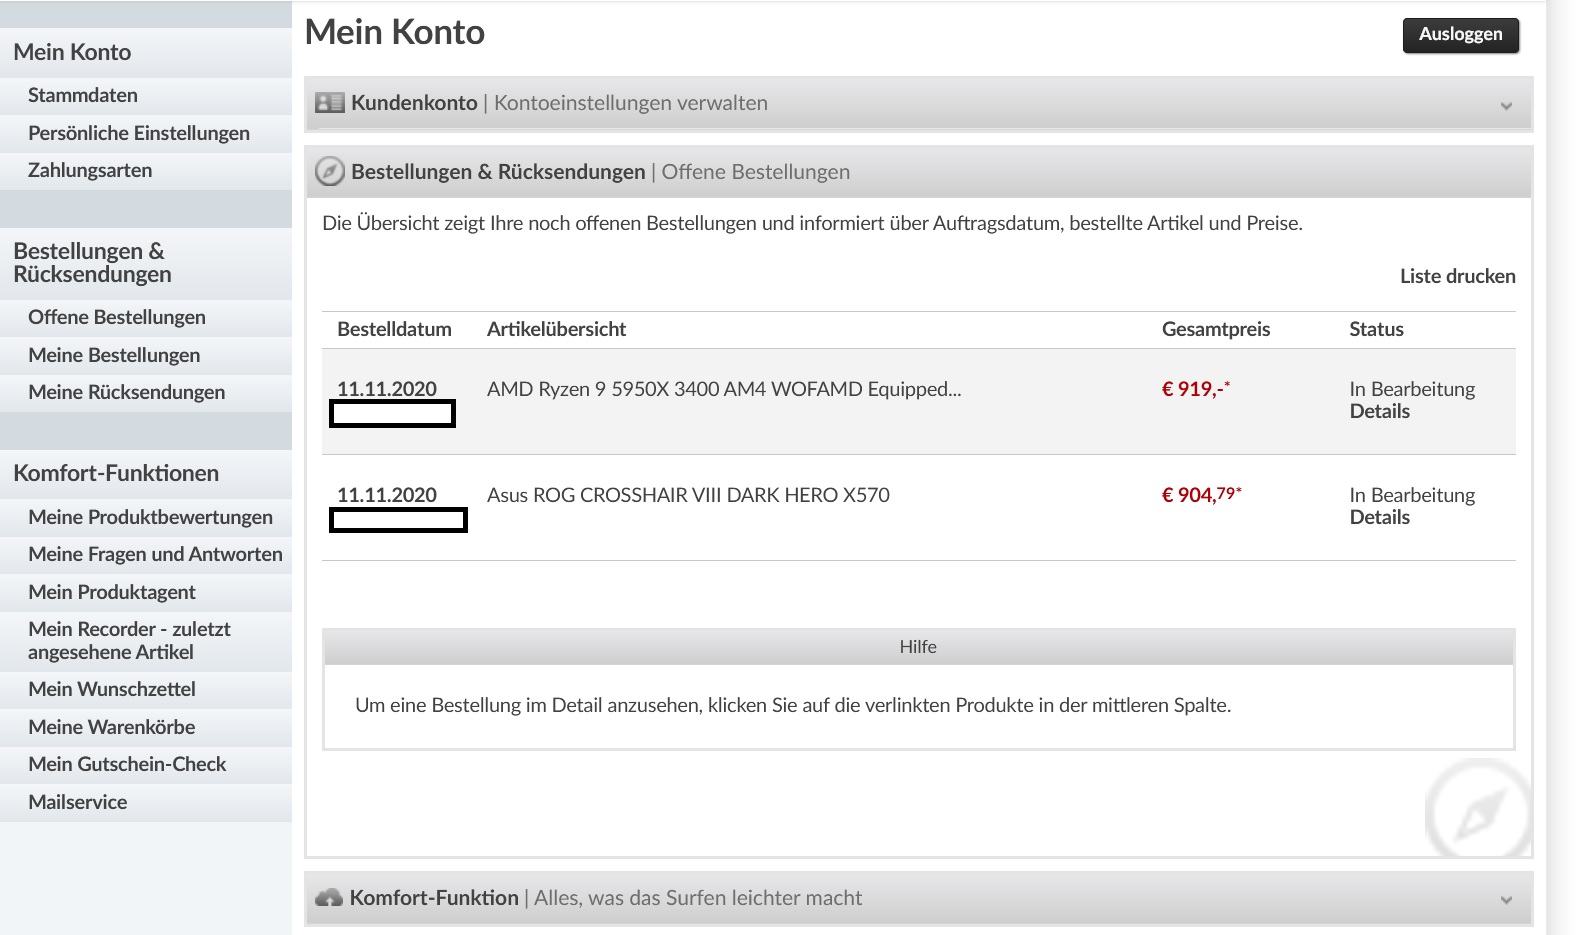The width and height of the screenshot is (1579, 935).
Task: Open Details for the Asus ROG order
Action: click(1379, 518)
